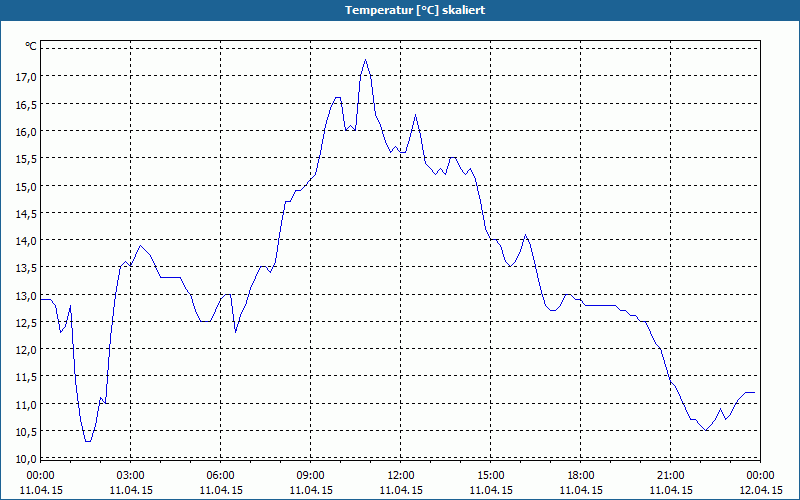800x500 pixels.
Task: Click the 13,0 y-axis value
Action: [27, 296]
